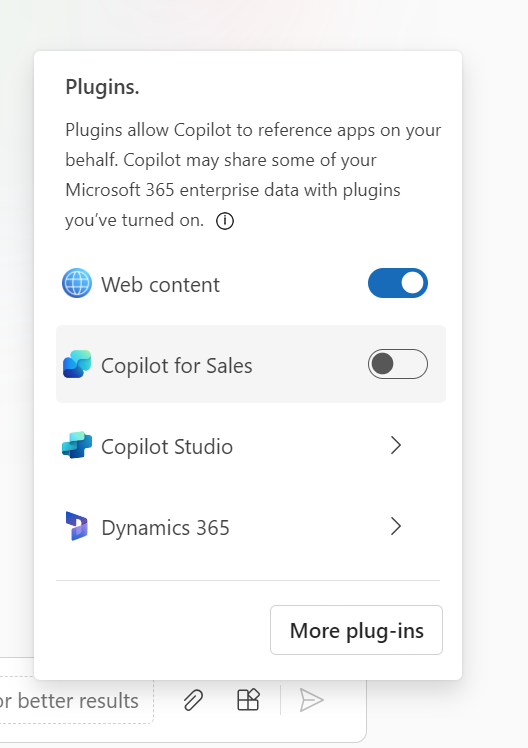Focus the chat input with 'better results' placeholder

(x=76, y=700)
